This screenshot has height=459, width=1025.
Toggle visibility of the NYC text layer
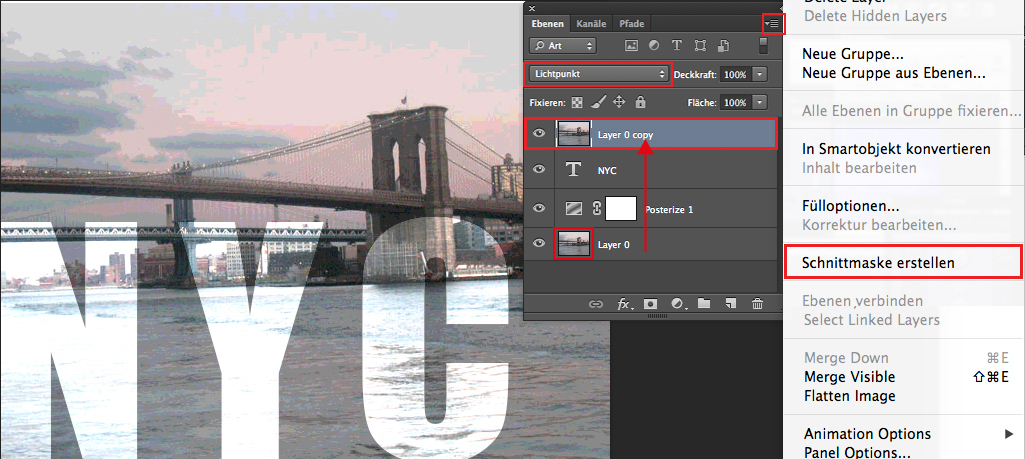click(x=539, y=170)
